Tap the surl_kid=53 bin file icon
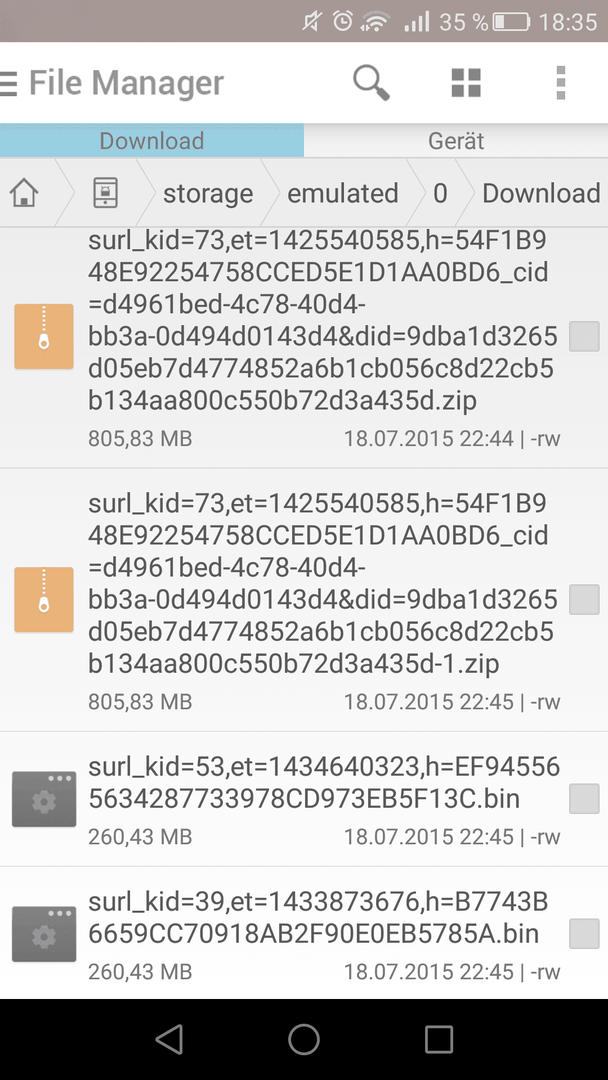608x1080 pixels. pyautogui.click(x=44, y=799)
